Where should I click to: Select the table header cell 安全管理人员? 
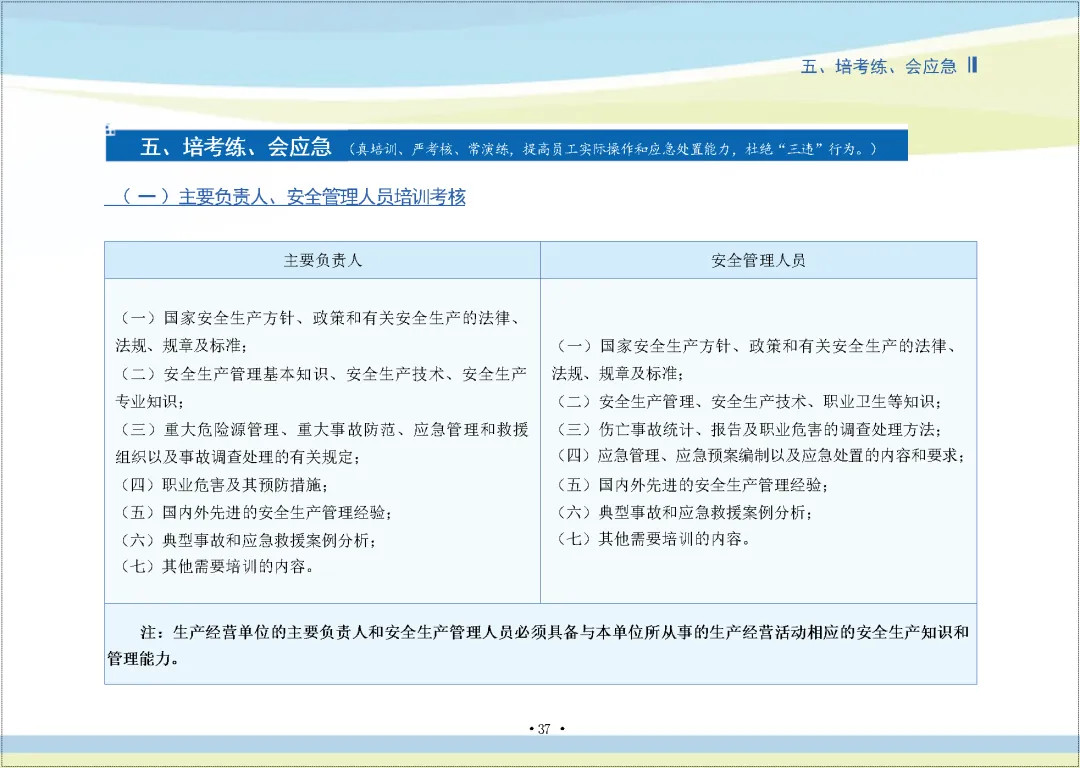click(758, 260)
